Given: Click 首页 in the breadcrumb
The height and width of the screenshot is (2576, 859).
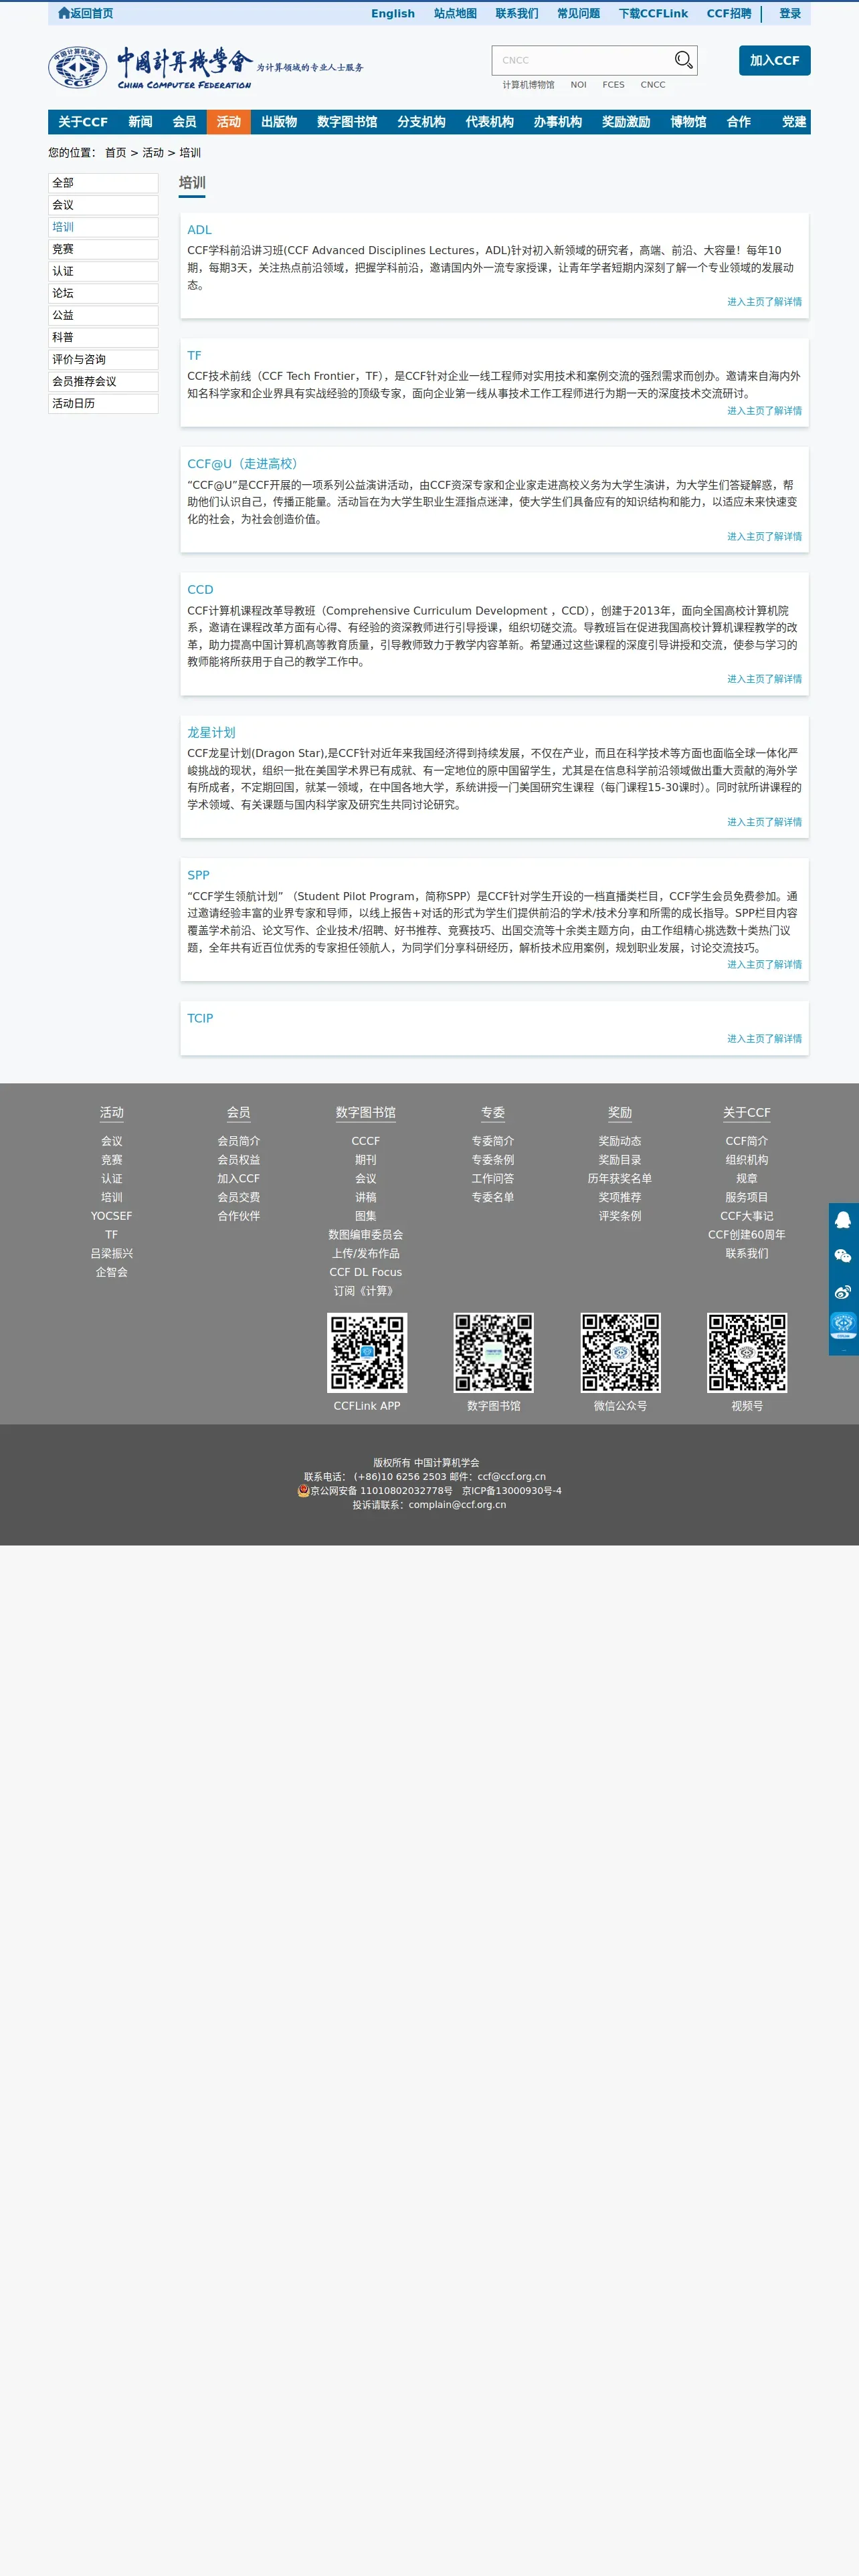Looking at the screenshot, I should 116,153.
